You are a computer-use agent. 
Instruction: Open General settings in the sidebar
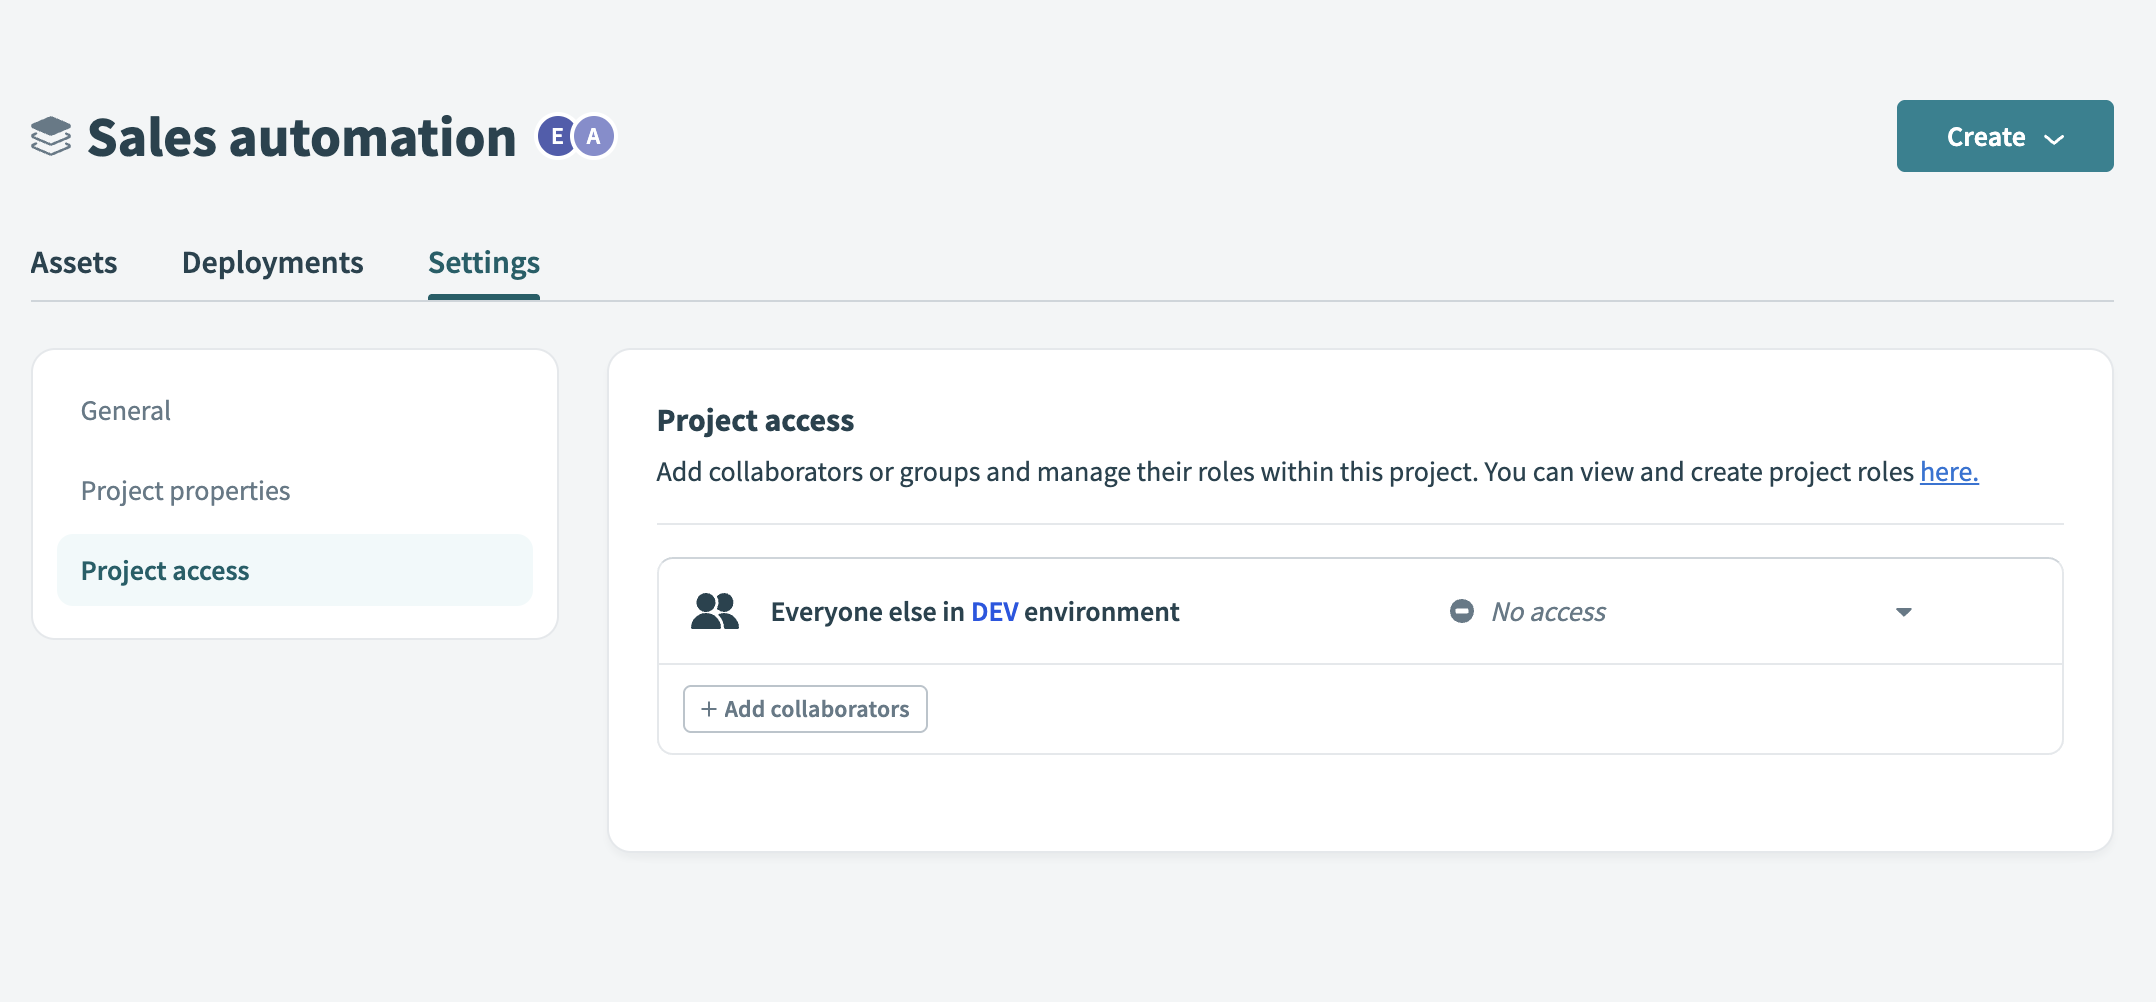(126, 411)
